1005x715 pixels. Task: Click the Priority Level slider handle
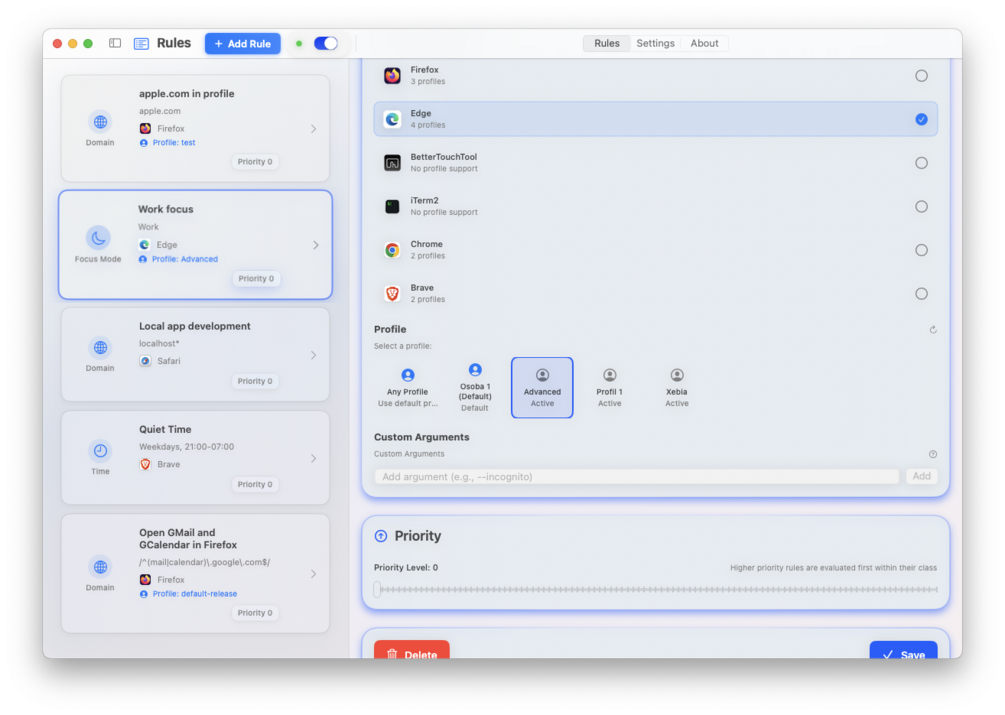(378, 589)
